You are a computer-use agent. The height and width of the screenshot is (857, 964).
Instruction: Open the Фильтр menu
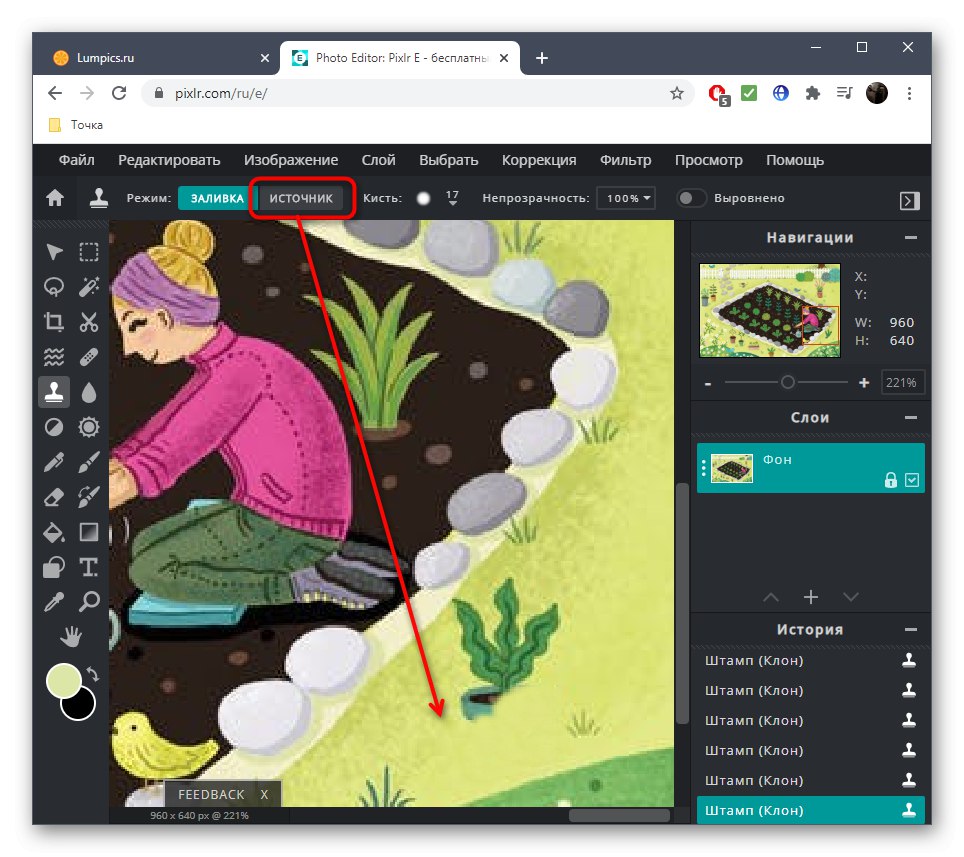click(x=625, y=159)
